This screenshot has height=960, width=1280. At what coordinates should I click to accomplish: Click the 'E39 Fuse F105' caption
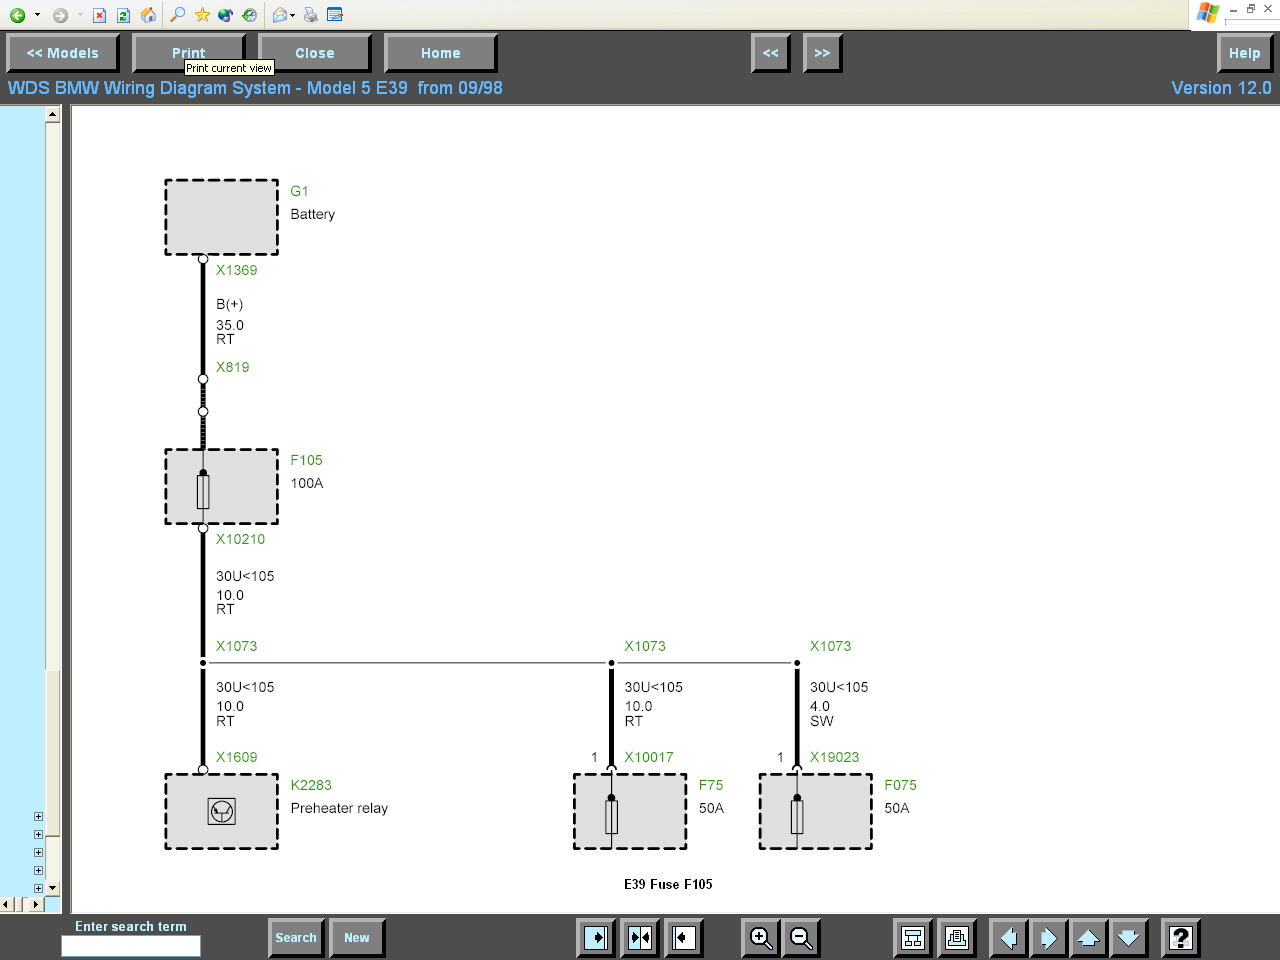coord(668,884)
